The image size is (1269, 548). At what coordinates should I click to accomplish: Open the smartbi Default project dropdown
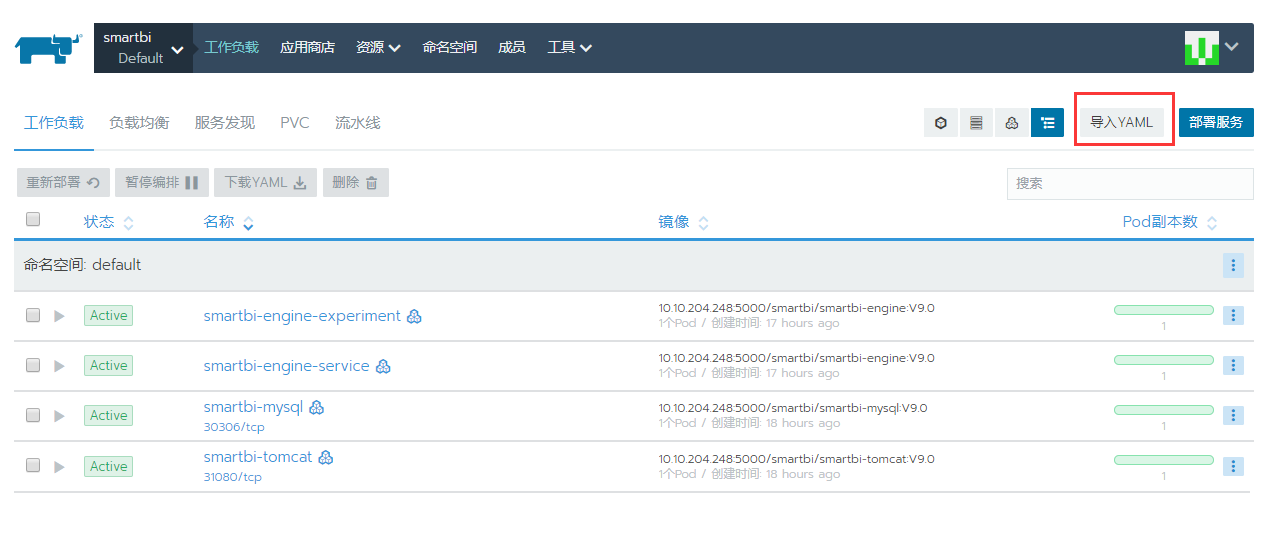click(143, 48)
